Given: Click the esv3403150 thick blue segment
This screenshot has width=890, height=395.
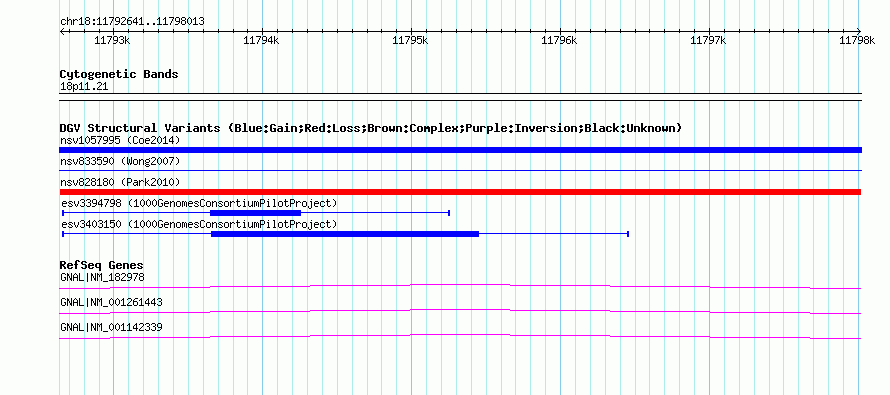Looking at the screenshot, I should 345,234.
